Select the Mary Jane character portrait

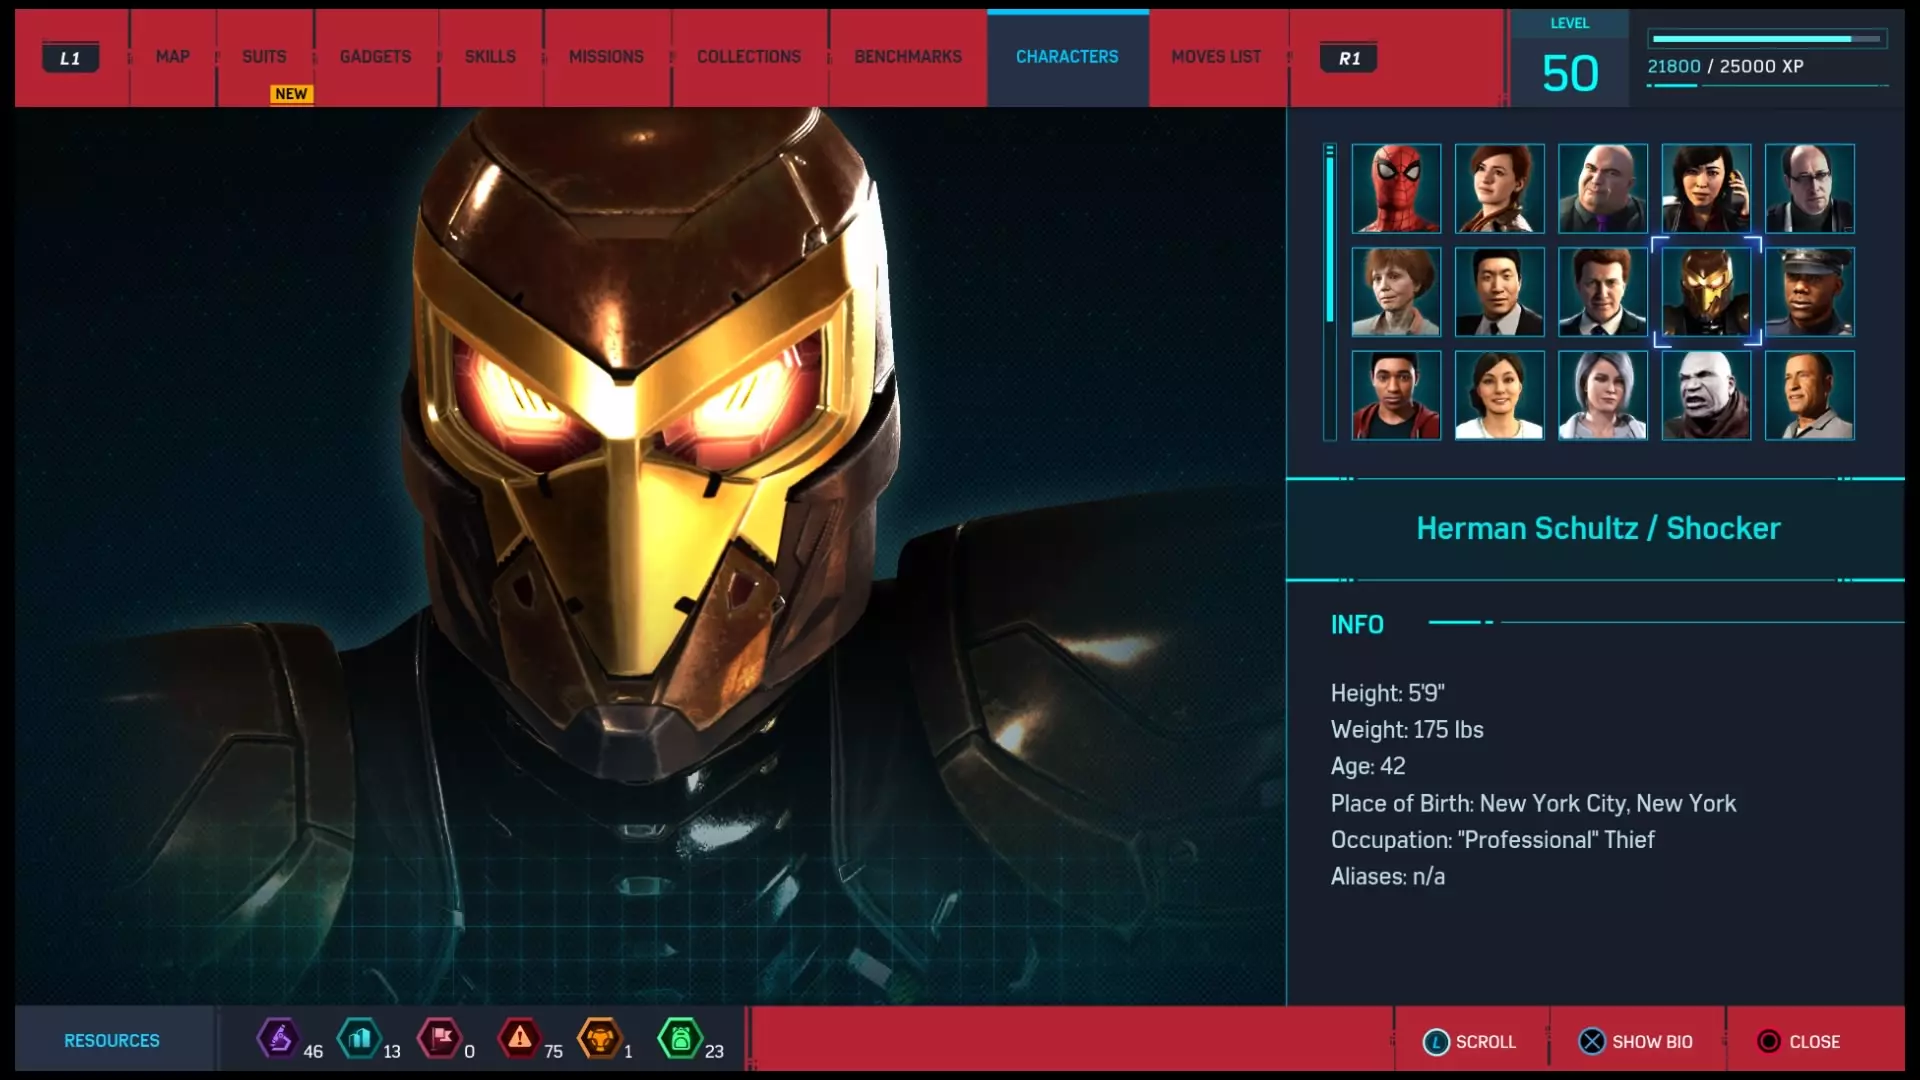pos(1499,188)
